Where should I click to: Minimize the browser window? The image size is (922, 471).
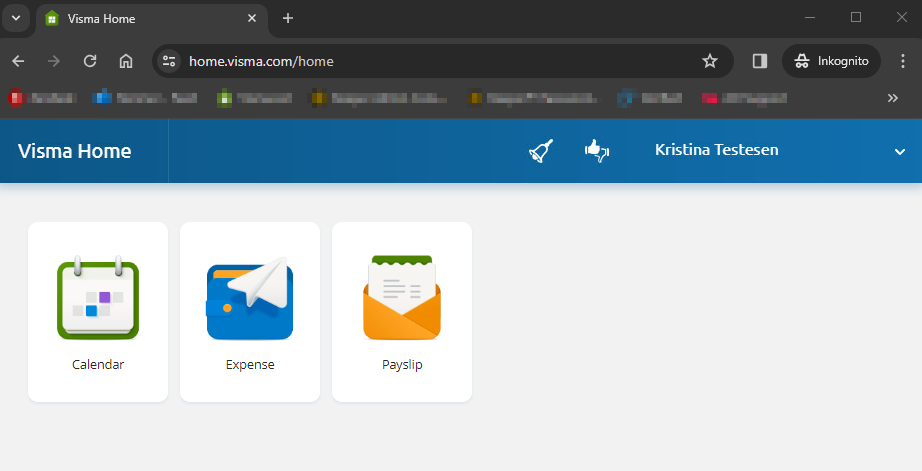click(810, 18)
